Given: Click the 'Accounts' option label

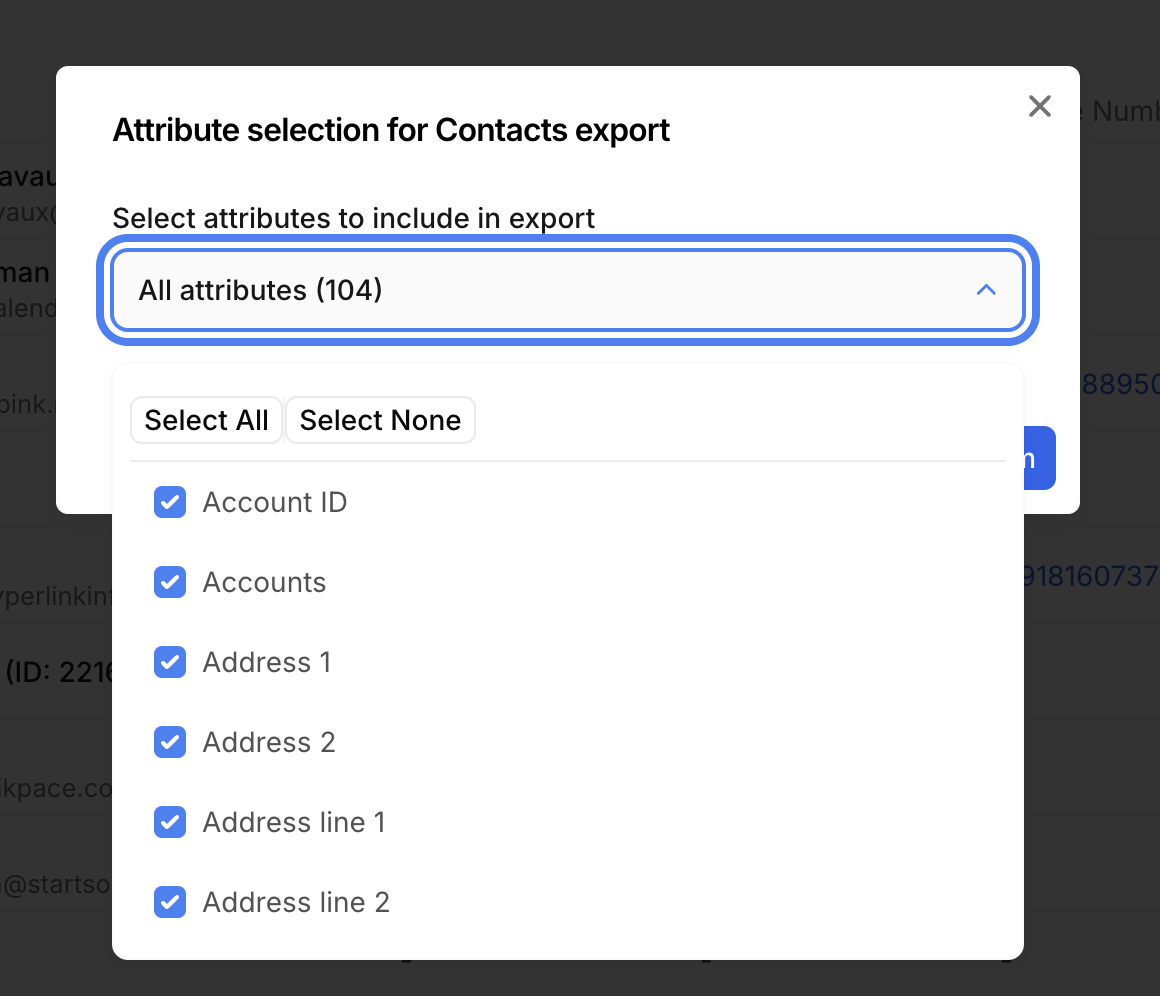Looking at the screenshot, I should (x=264, y=582).
